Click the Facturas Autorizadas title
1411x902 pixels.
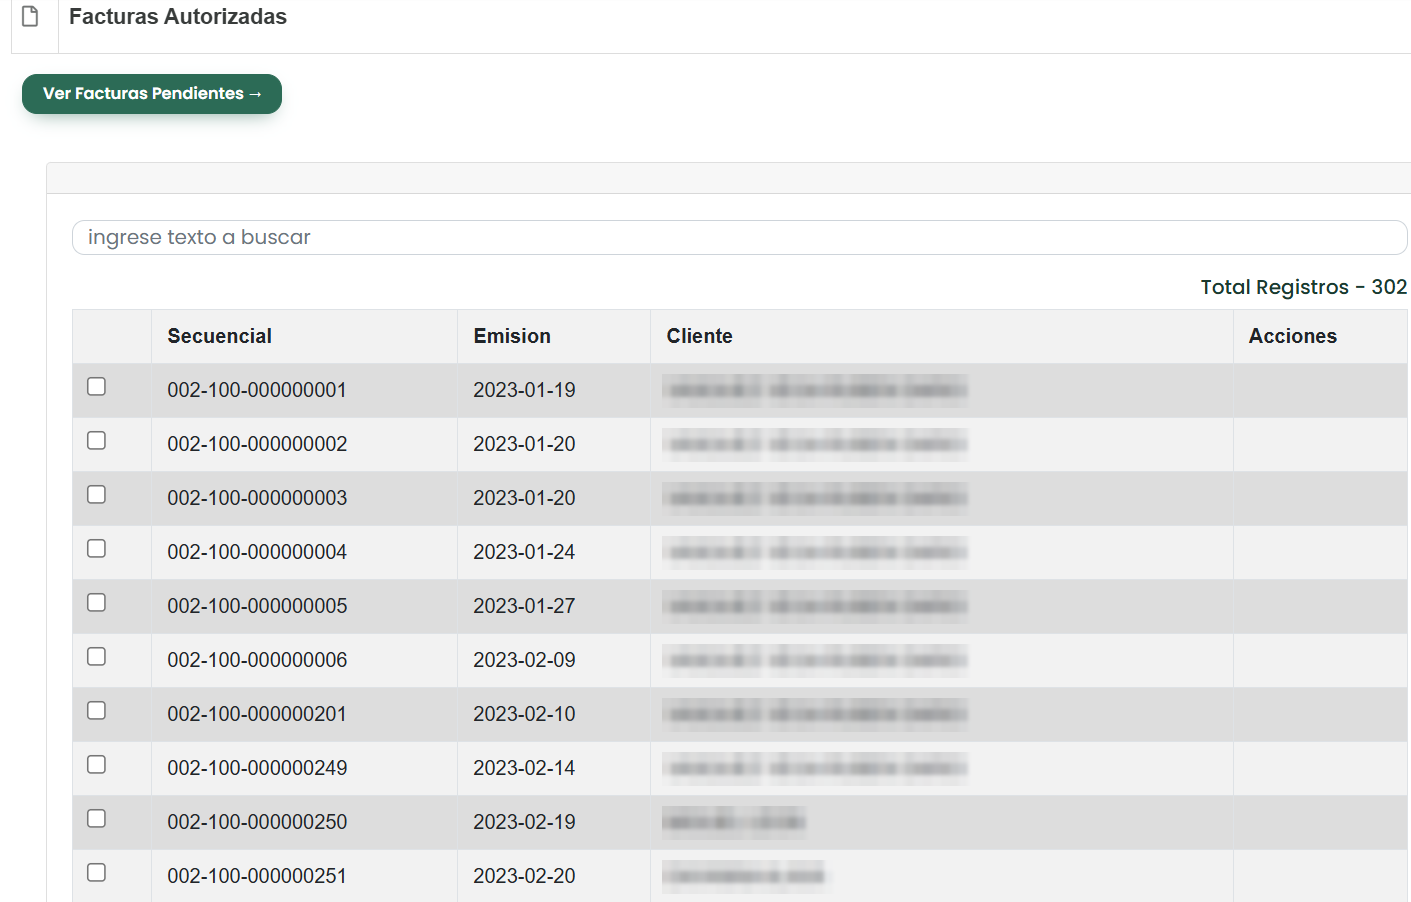coord(178,17)
